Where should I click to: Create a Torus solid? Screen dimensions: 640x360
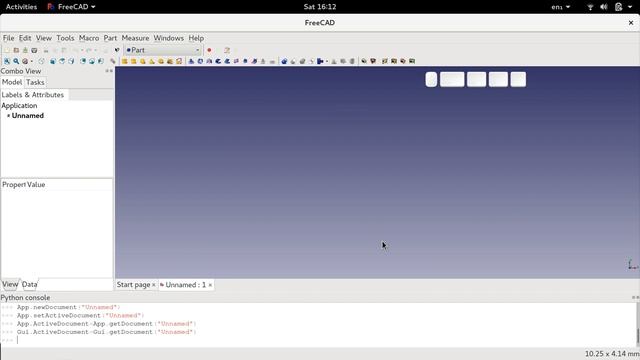point(161,61)
